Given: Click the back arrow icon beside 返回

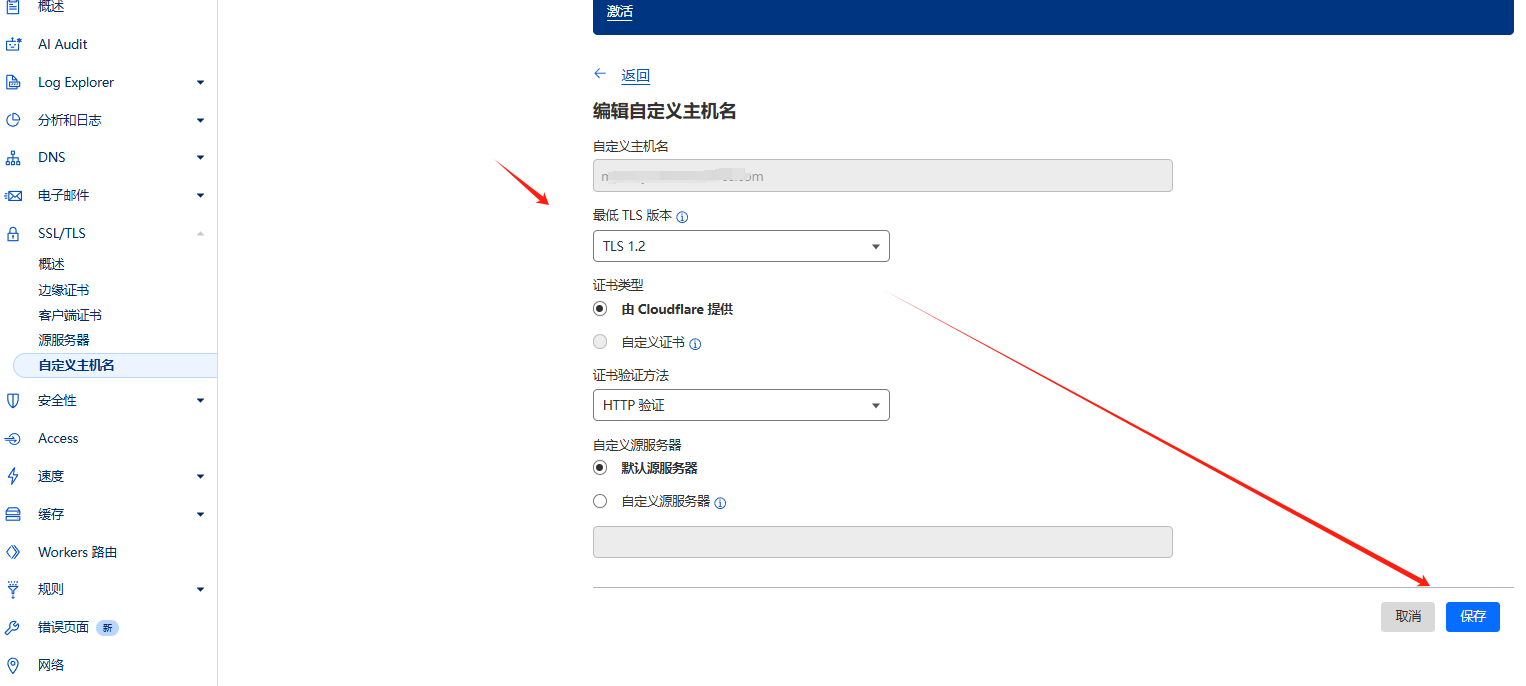Looking at the screenshot, I should click(x=600, y=74).
